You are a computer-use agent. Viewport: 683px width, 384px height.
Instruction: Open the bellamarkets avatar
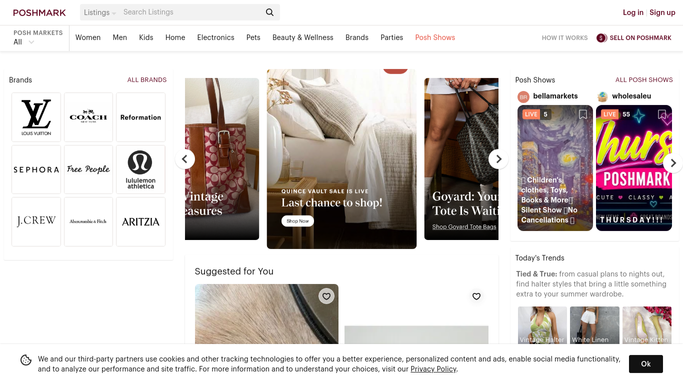(x=523, y=96)
